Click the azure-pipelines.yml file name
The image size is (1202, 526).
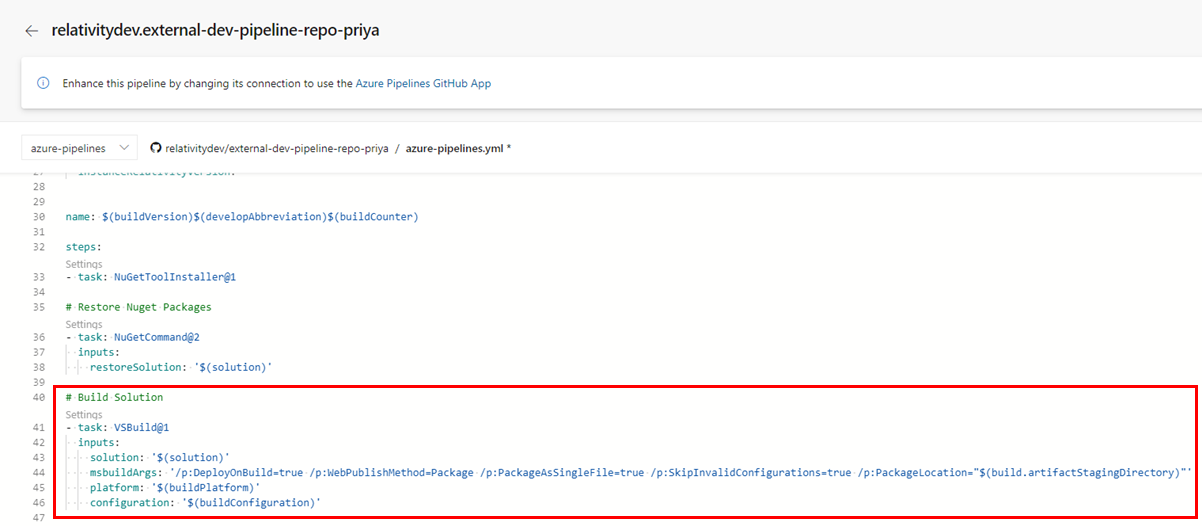click(455, 148)
